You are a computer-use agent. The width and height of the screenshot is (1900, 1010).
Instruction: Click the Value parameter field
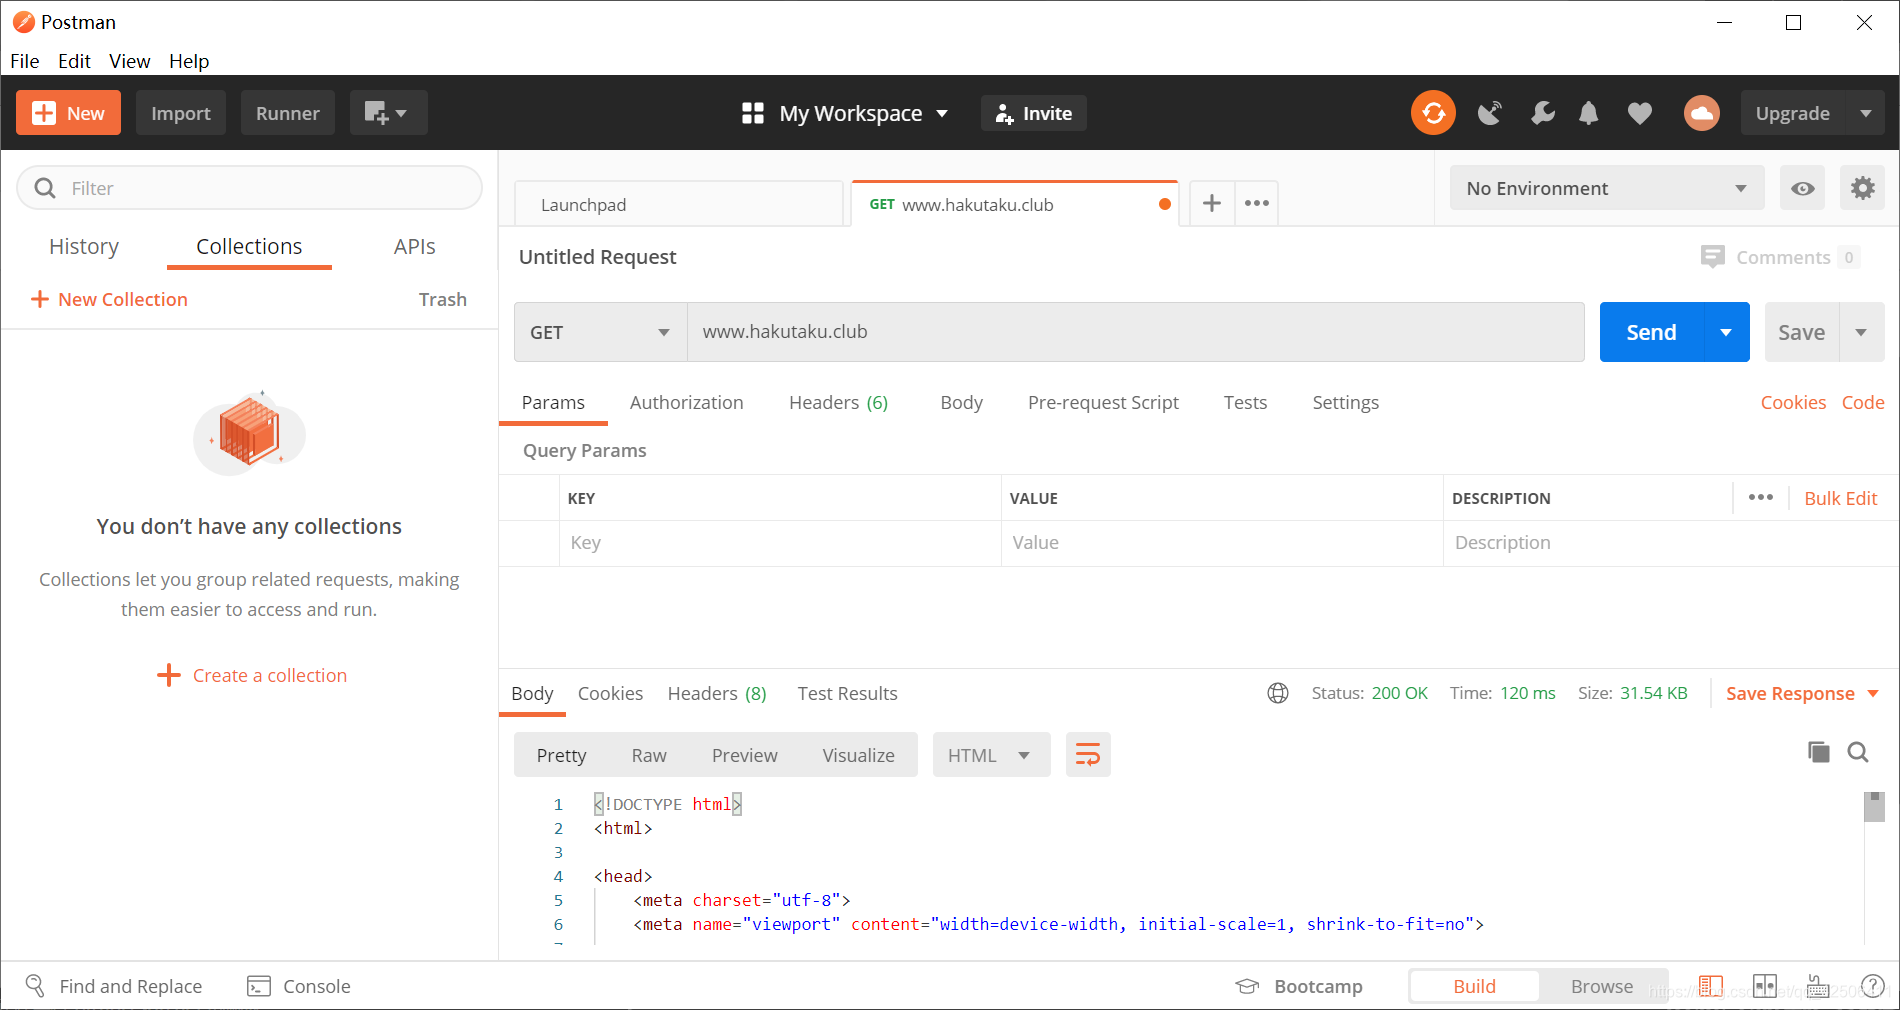1222,543
